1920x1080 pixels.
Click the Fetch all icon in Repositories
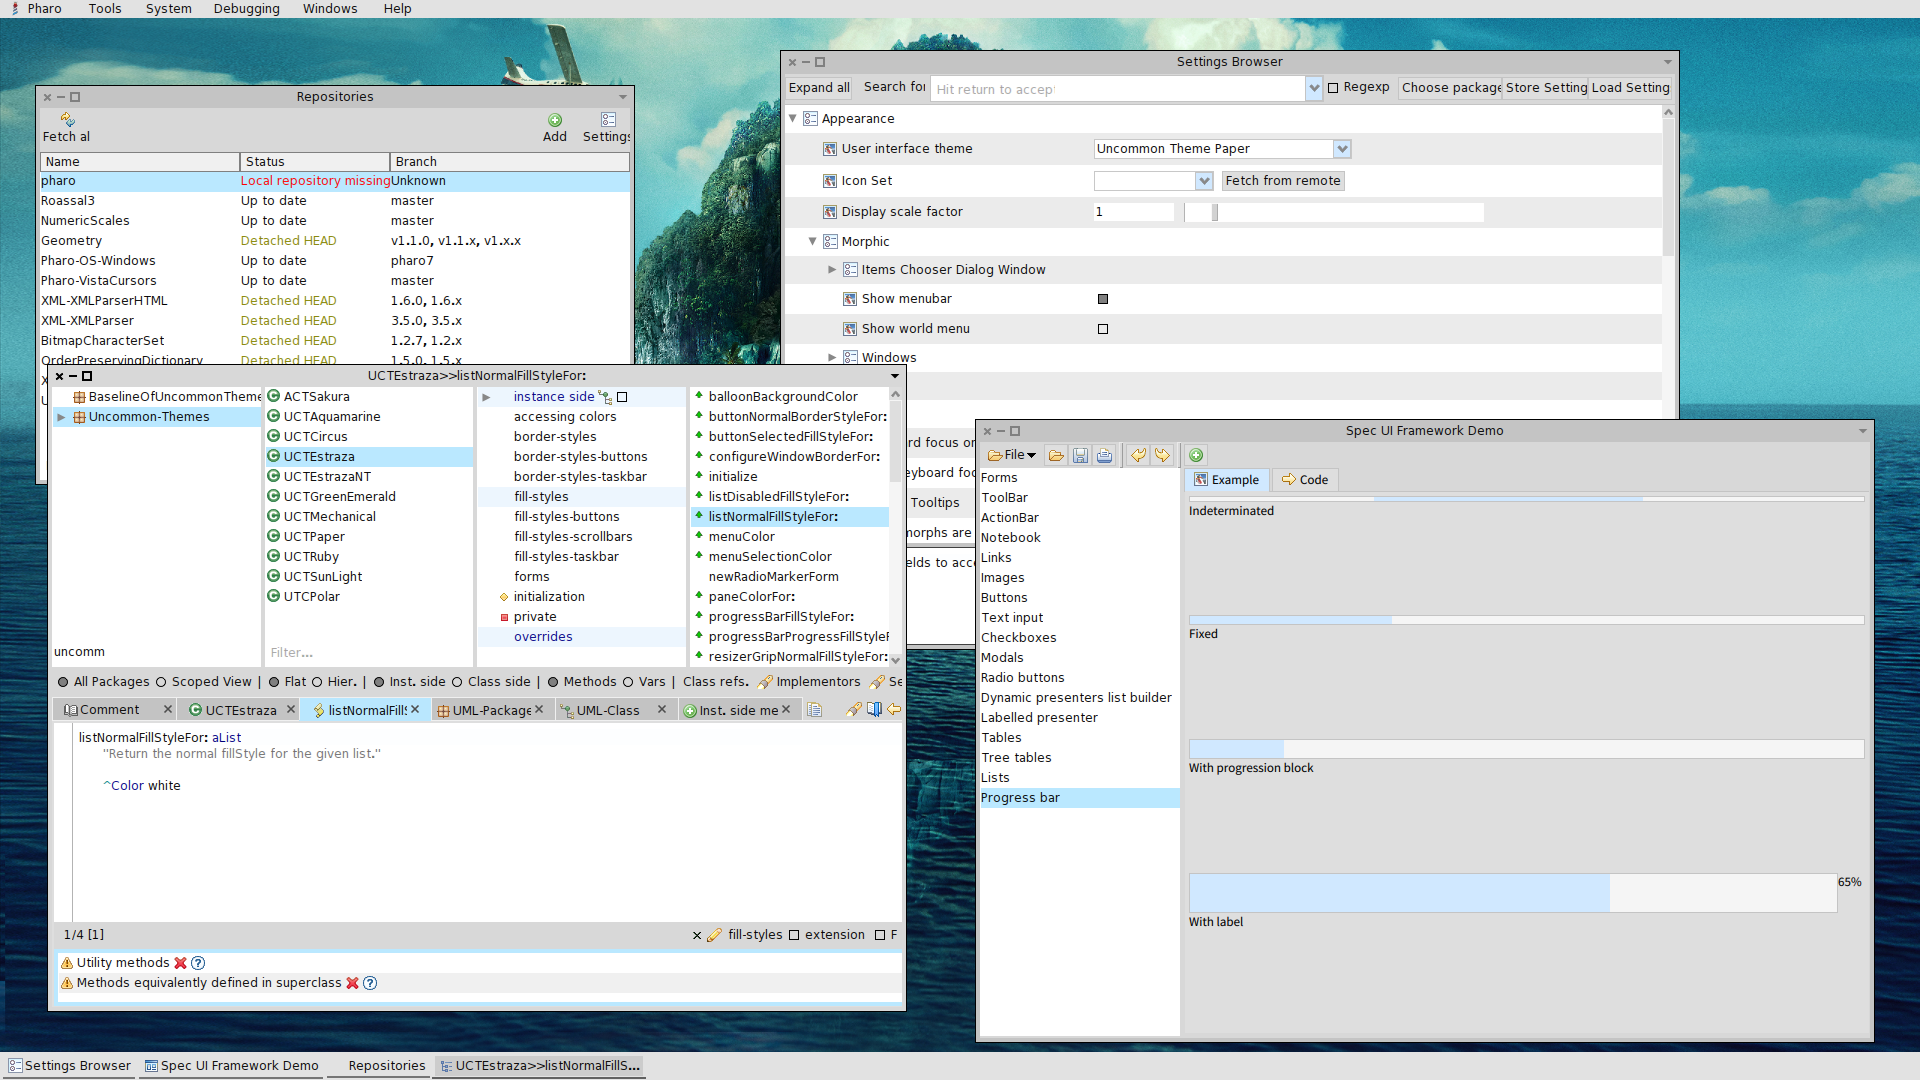67,121
